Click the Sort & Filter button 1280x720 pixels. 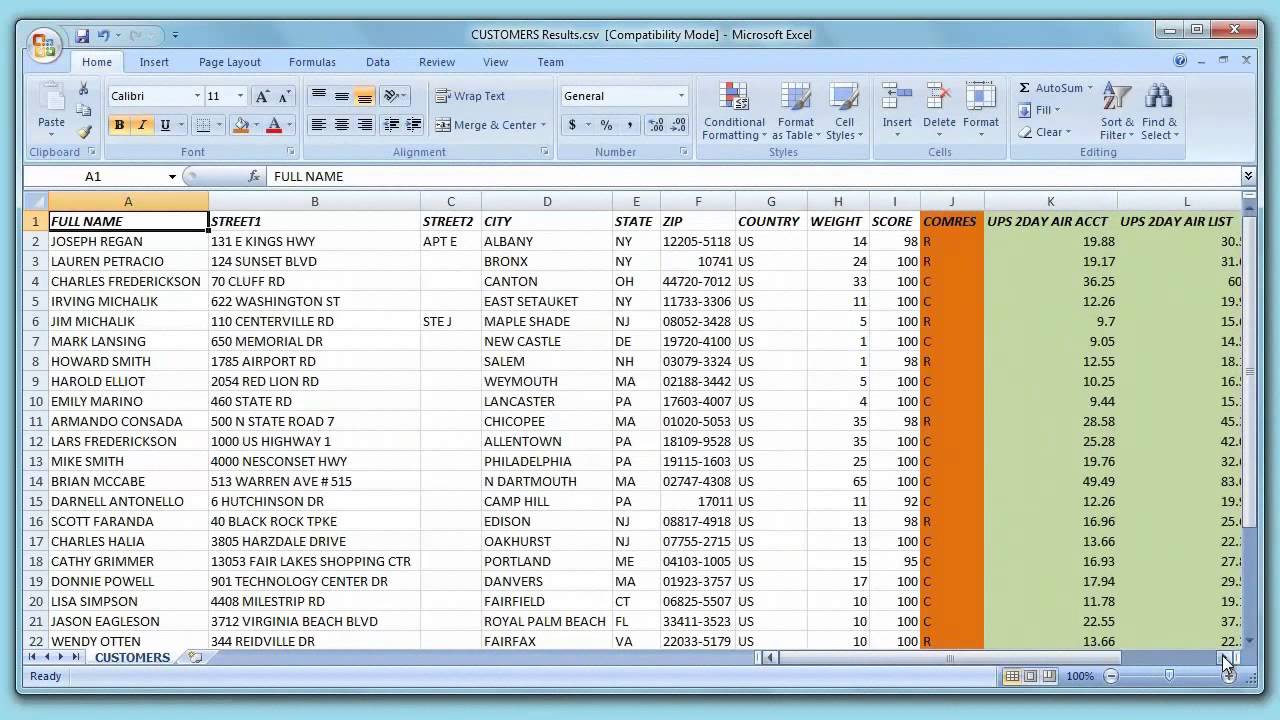[x=1117, y=112]
